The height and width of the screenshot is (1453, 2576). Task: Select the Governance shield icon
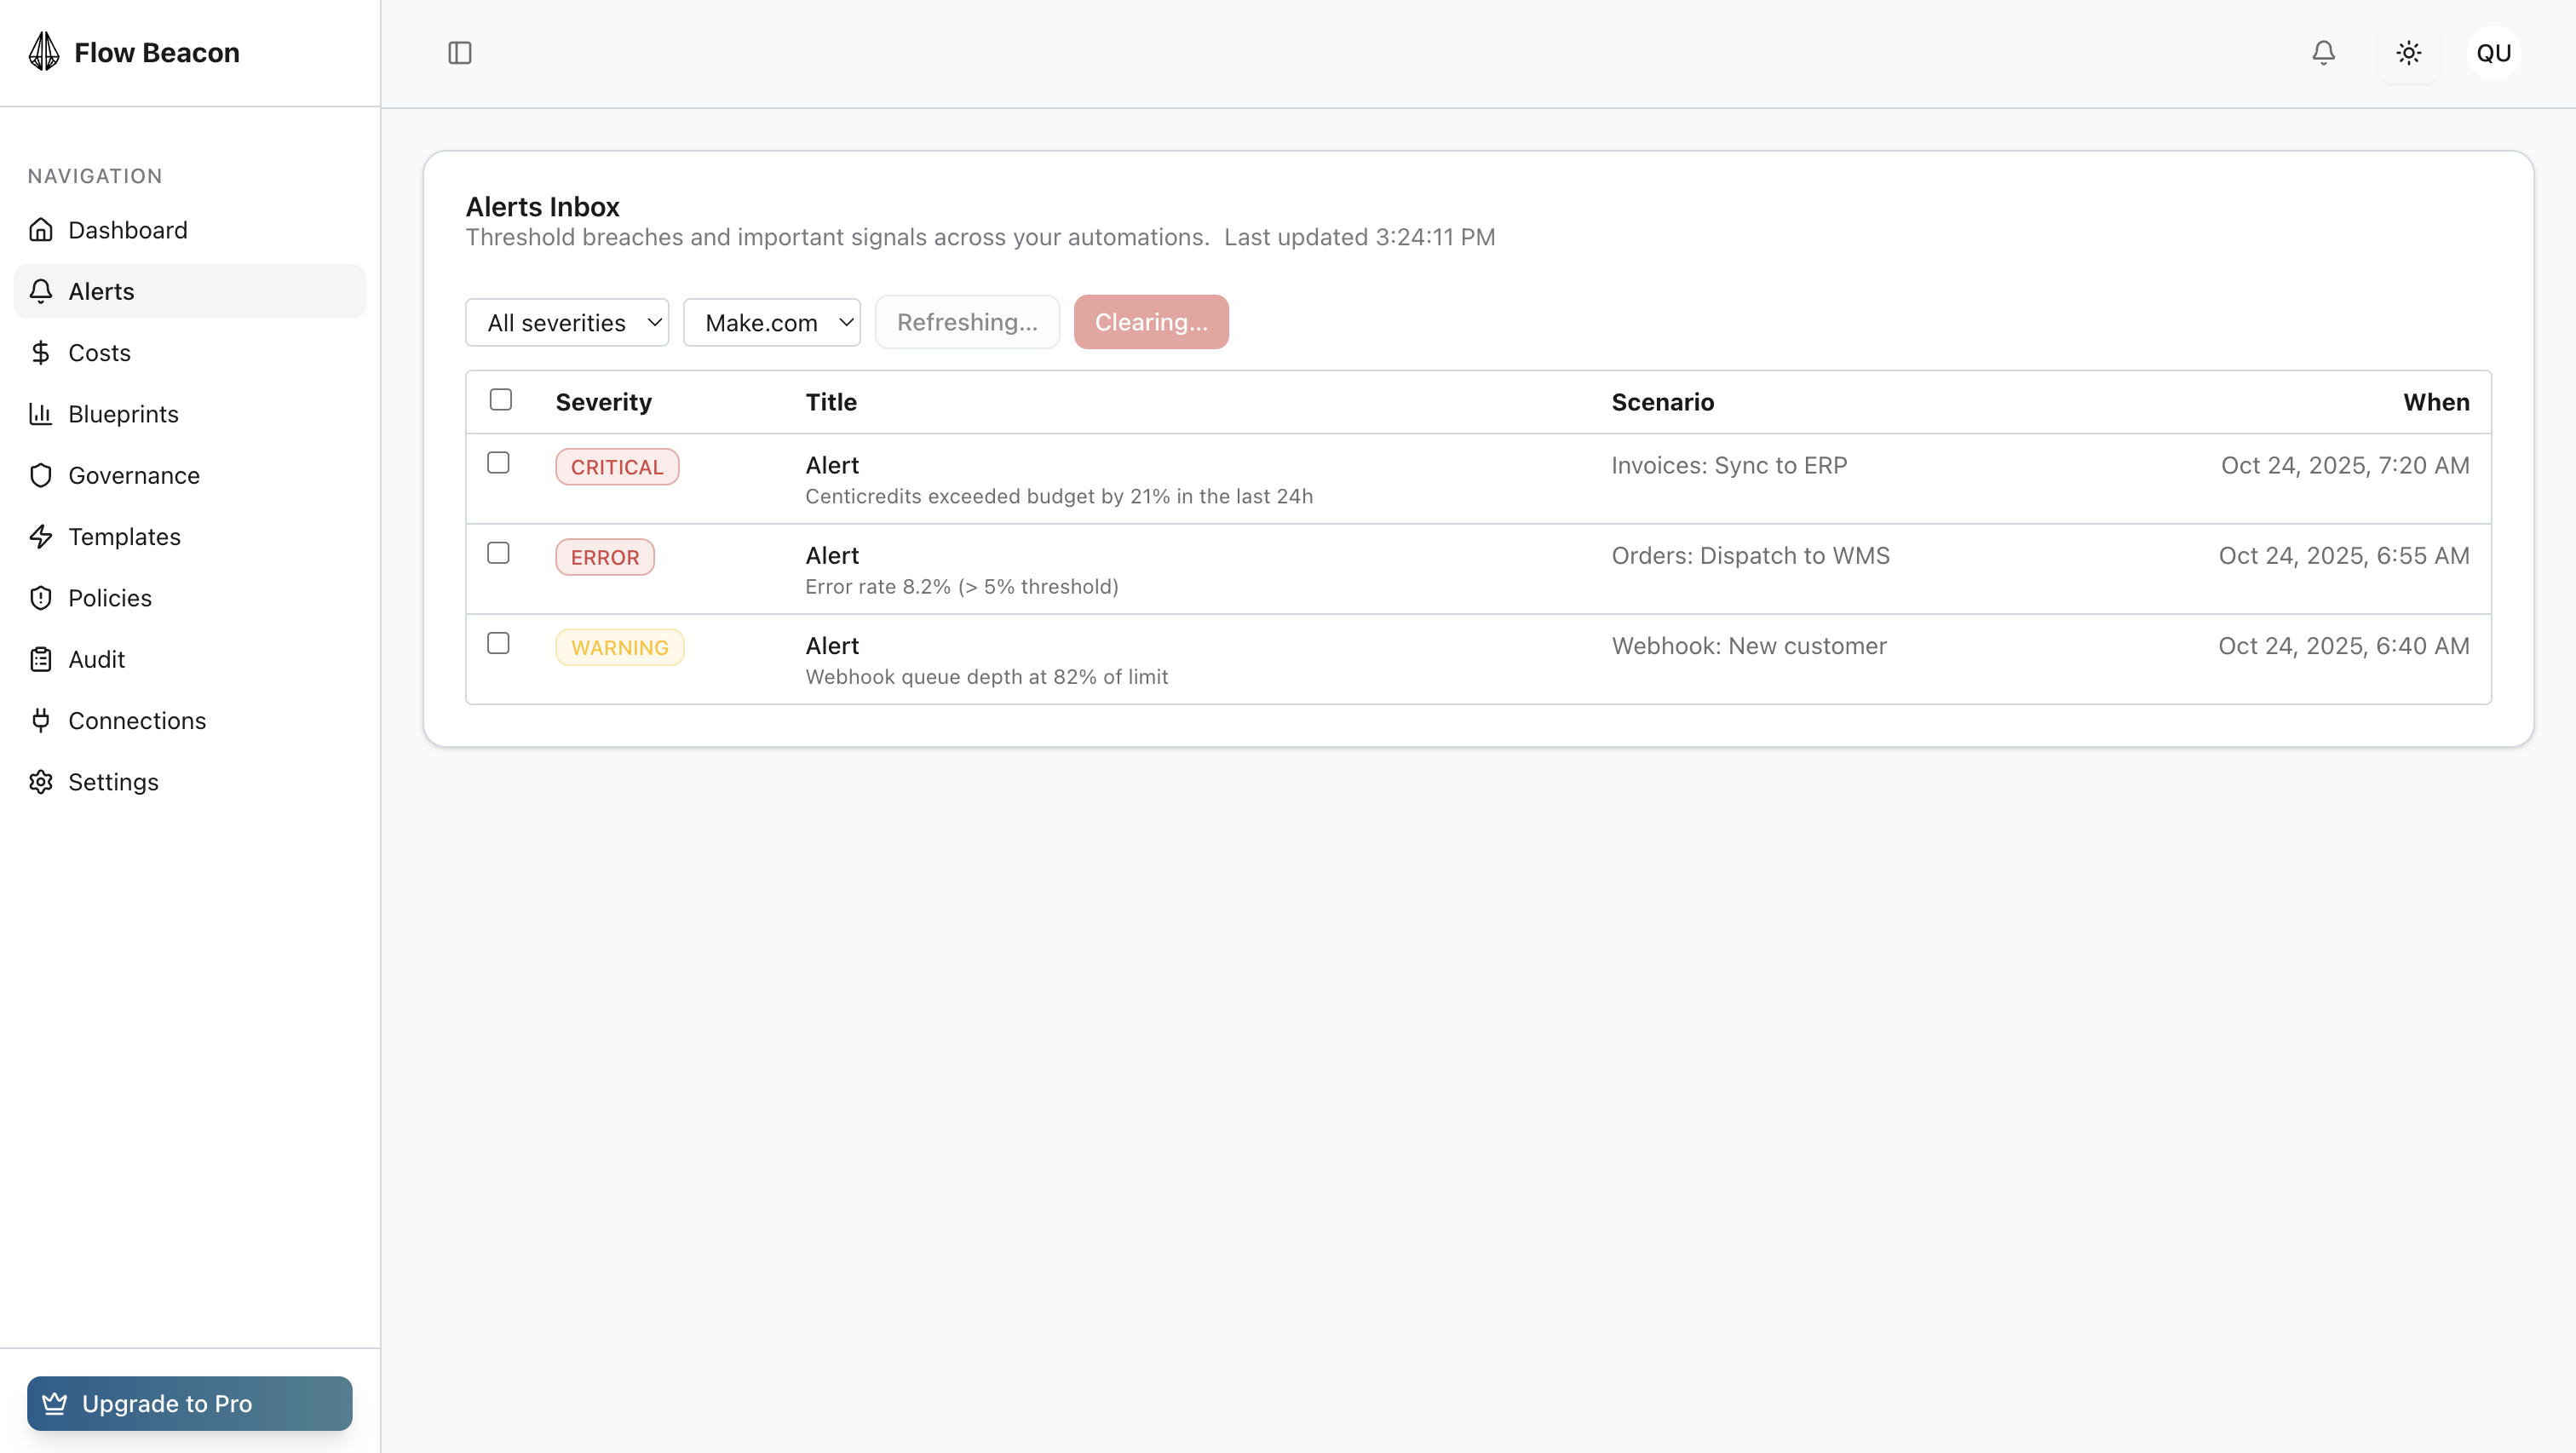pos(41,475)
